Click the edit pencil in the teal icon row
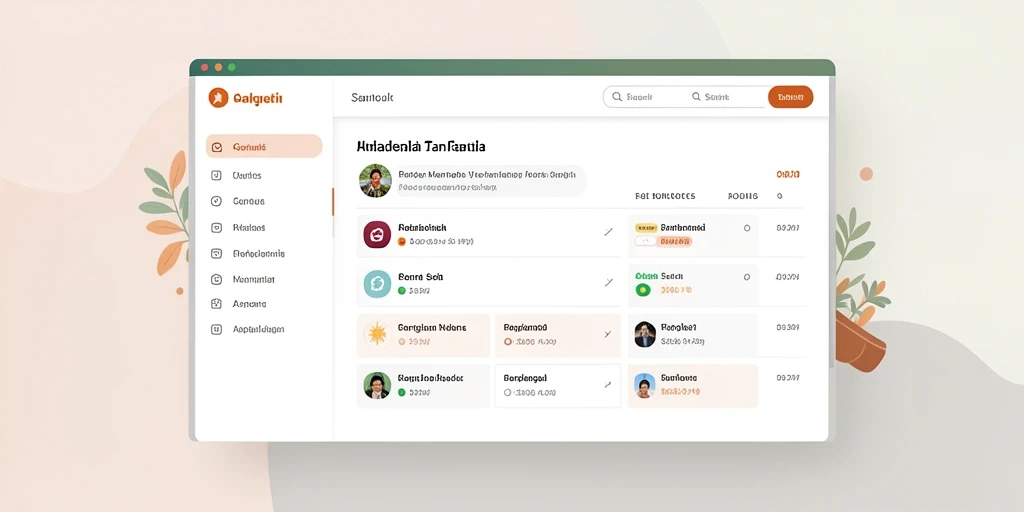 click(609, 282)
